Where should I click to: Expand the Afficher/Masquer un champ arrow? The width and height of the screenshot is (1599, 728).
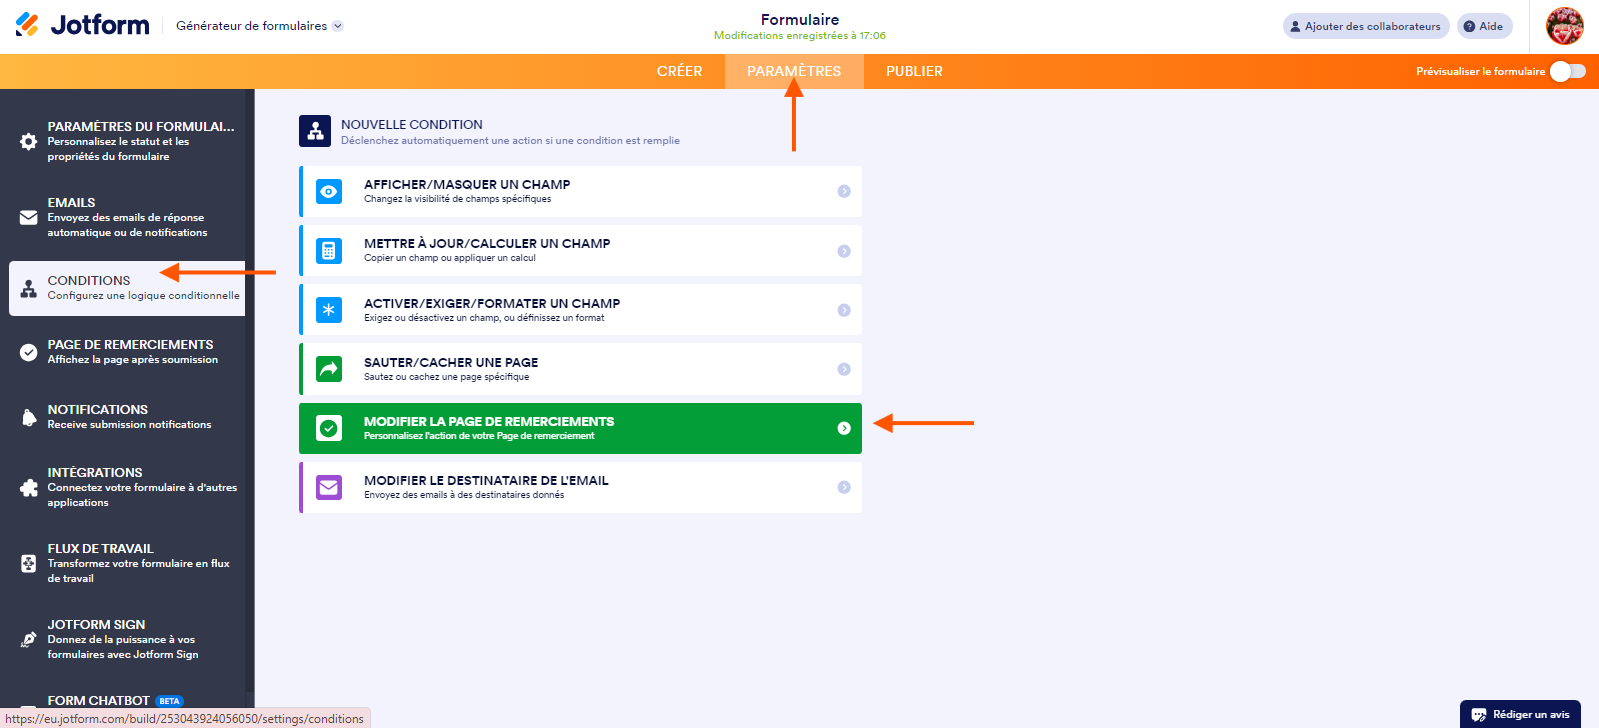pyautogui.click(x=844, y=191)
